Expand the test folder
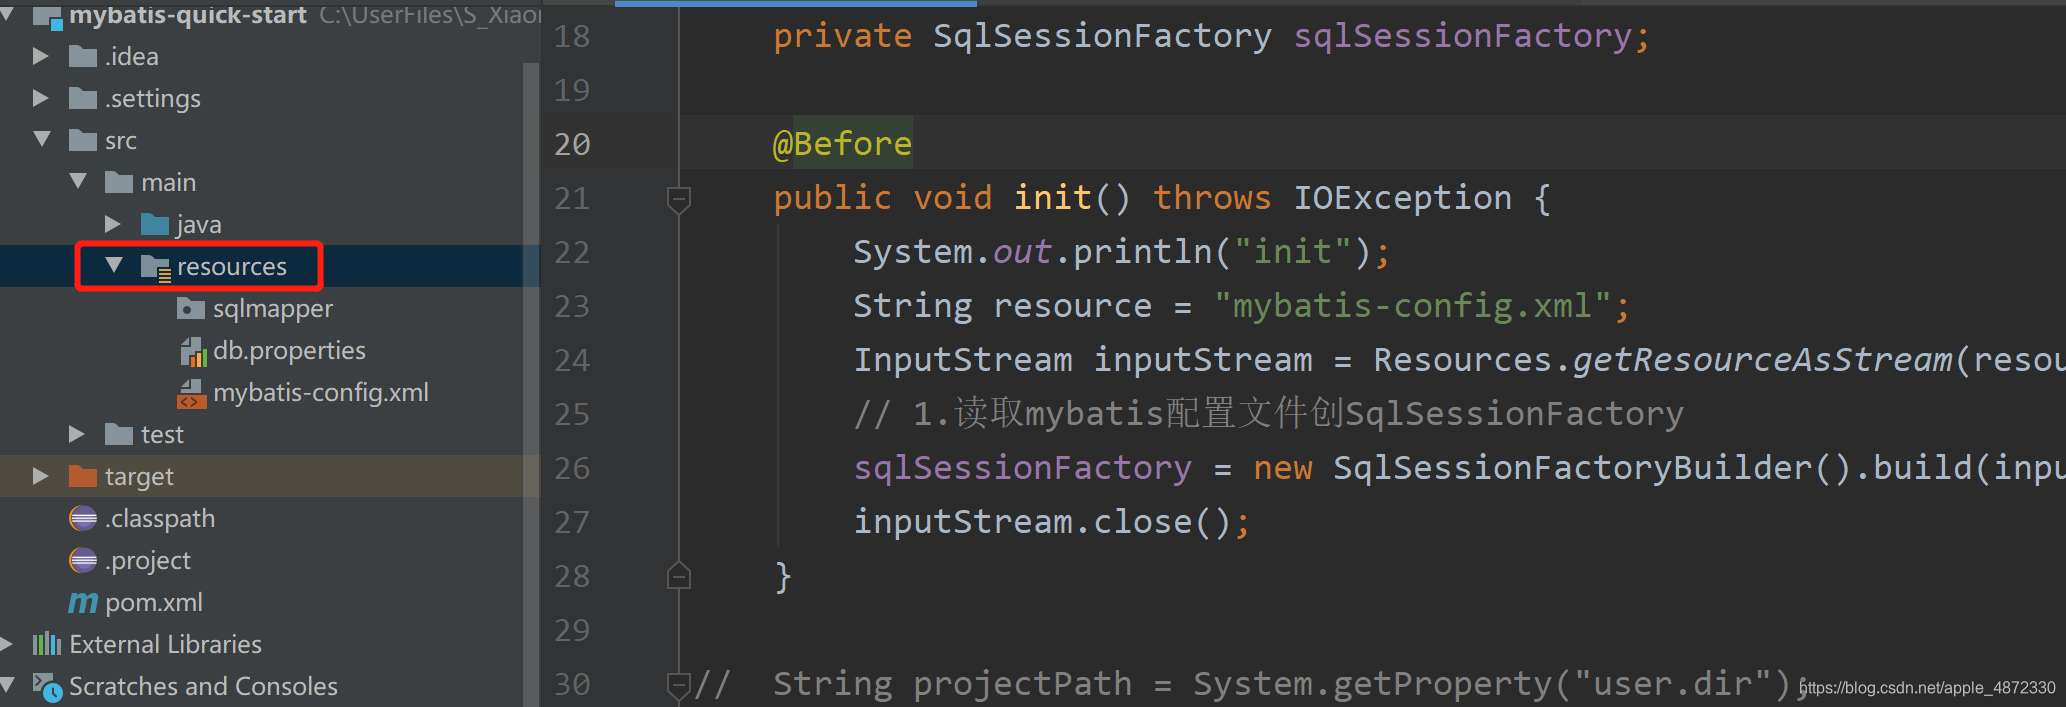Image resolution: width=2066 pixels, height=707 pixels. [x=77, y=433]
